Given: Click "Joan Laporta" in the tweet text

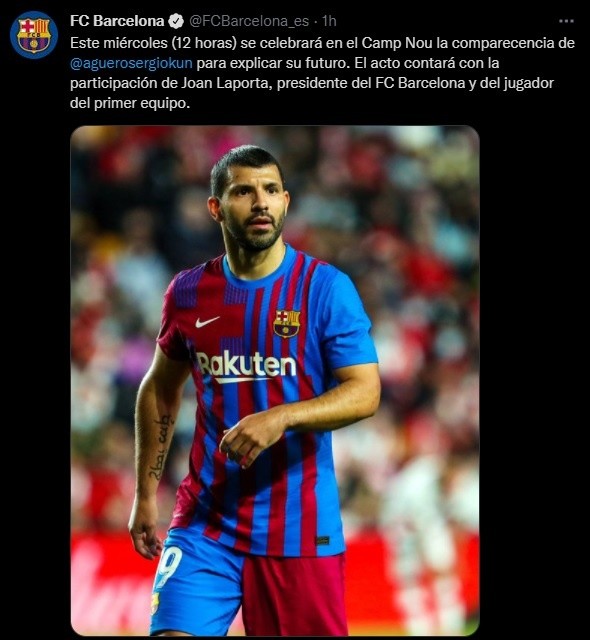Looking at the screenshot, I should coord(224,83).
